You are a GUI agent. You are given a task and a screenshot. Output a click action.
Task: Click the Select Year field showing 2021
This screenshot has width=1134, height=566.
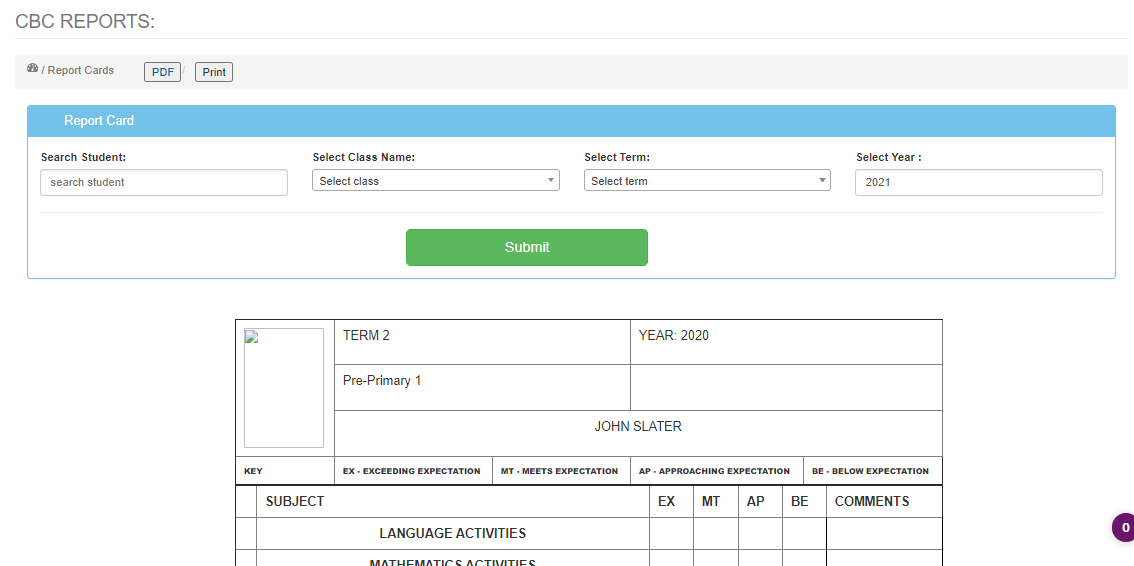978,182
